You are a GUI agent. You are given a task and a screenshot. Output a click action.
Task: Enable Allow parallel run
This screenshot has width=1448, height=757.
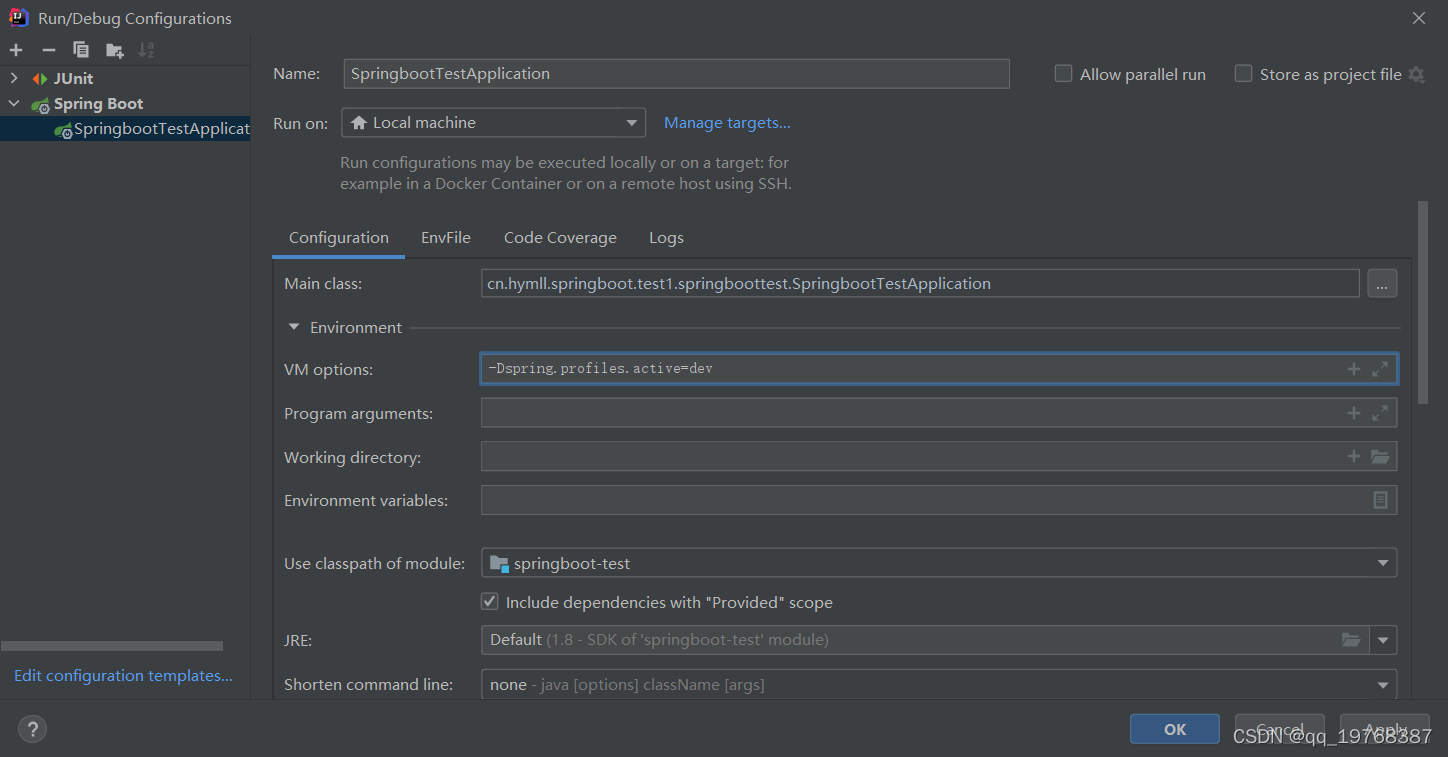click(1063, 74)
